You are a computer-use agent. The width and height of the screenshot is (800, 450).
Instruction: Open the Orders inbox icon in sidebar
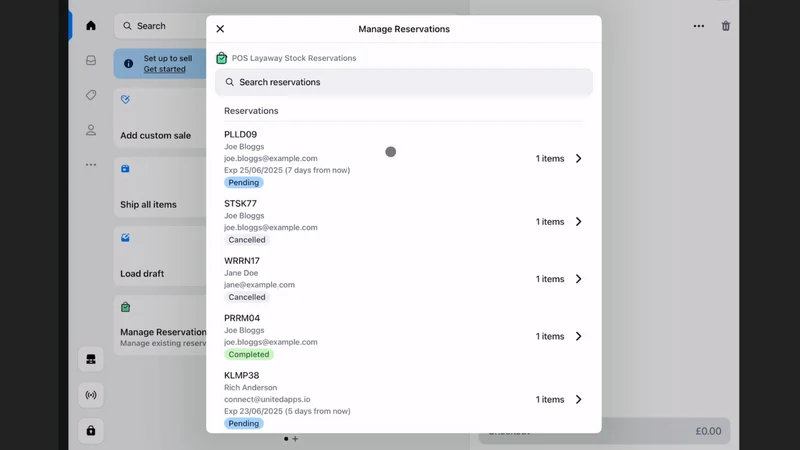click(x=91, y=60)
